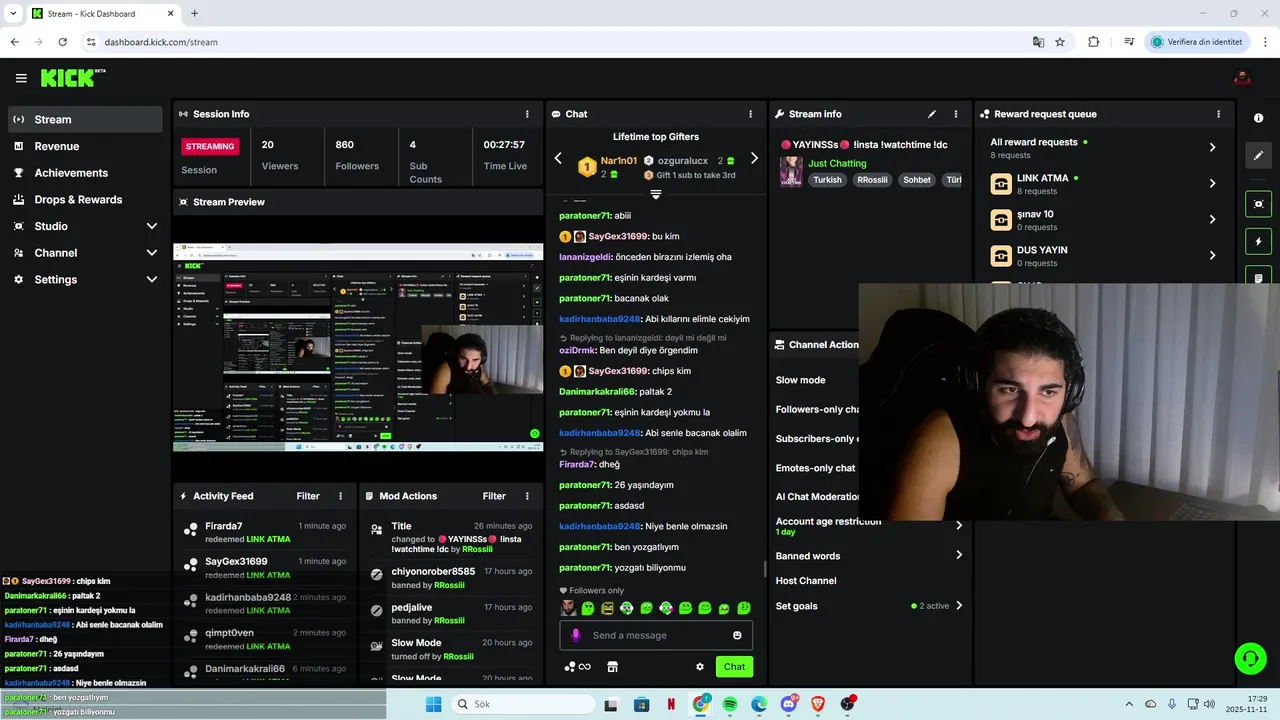Screen dimensions: 1280x720
Task: Open the chat shop icon
Action: click(x=612, y=667)
